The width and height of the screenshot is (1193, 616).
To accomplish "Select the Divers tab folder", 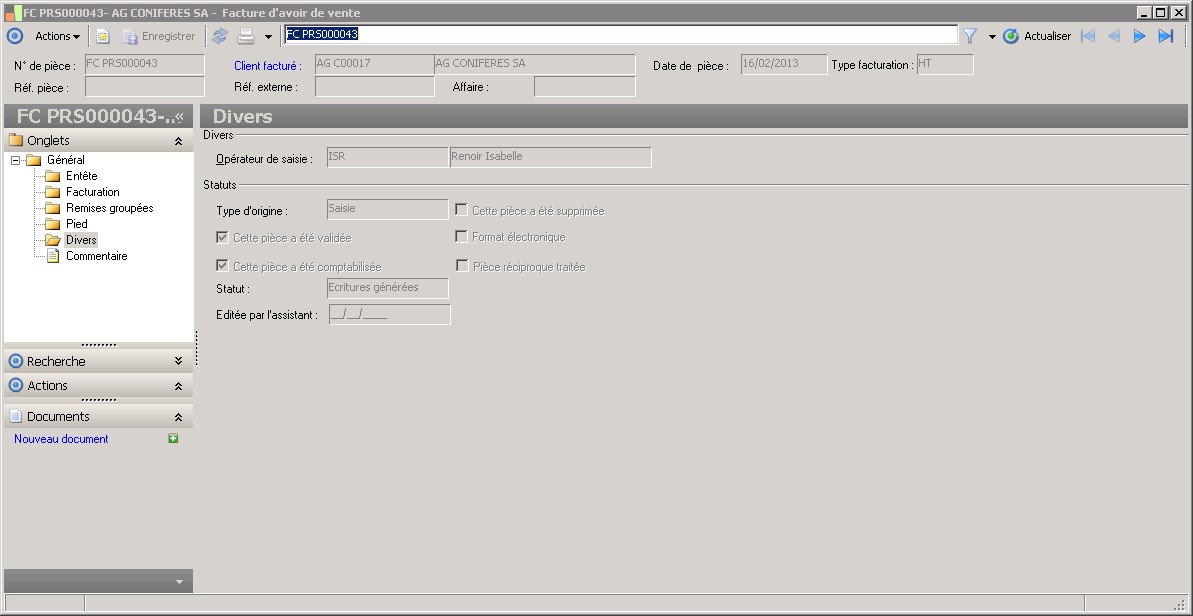I will [81, 240].
